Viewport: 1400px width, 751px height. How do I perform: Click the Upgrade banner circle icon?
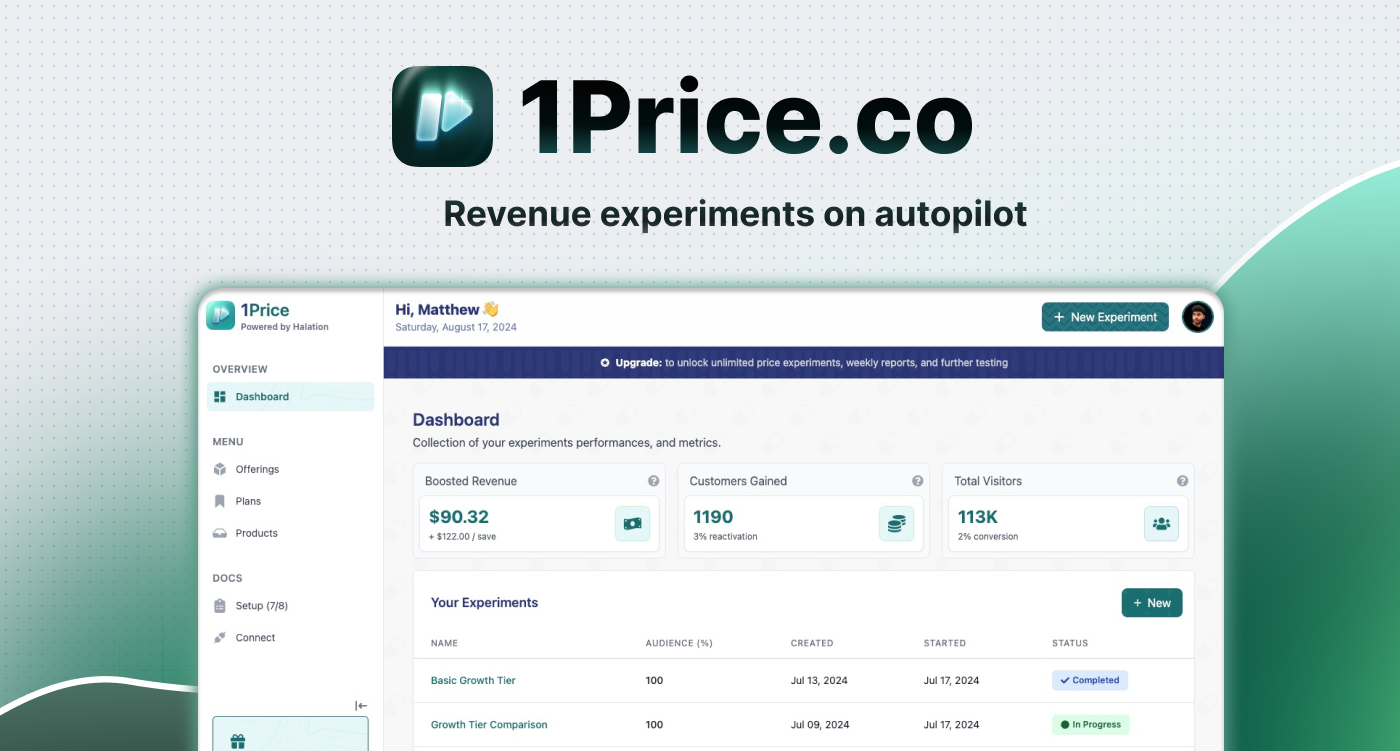605,363
